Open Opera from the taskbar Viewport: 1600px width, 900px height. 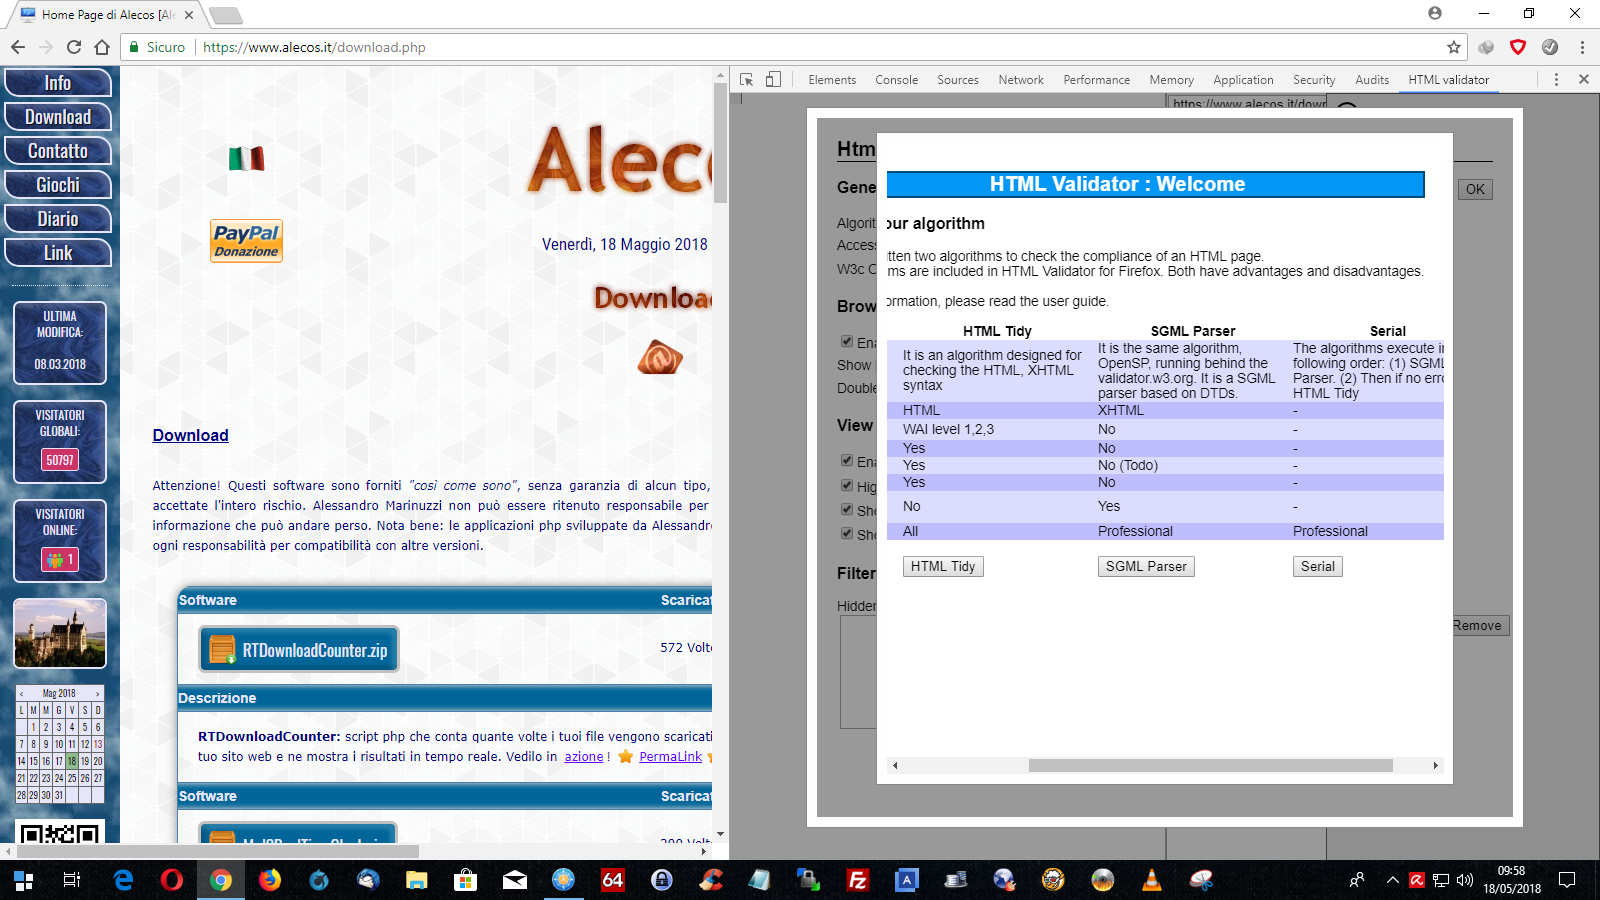172,880
